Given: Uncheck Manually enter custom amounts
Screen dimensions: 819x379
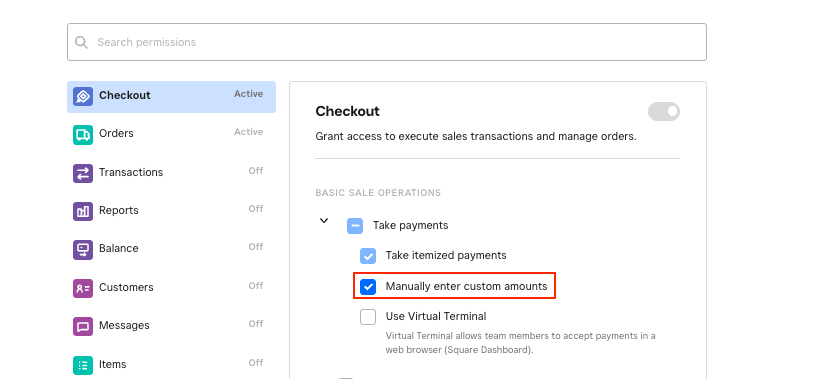Looking at the screenshot, I should (368, 286).
